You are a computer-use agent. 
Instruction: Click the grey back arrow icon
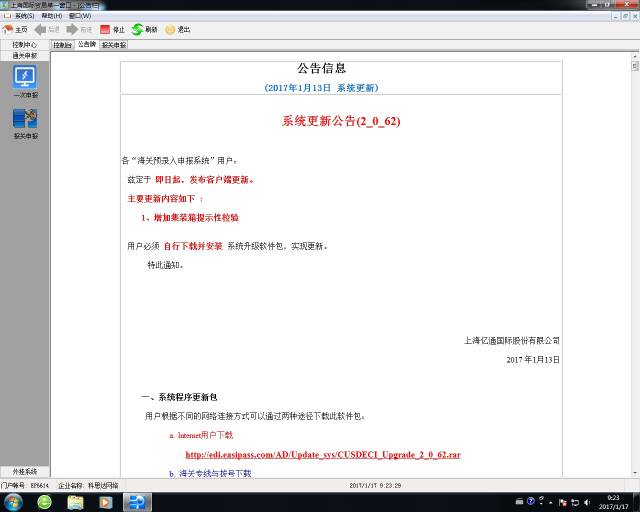pyautogui.click(x=40, y=29)
